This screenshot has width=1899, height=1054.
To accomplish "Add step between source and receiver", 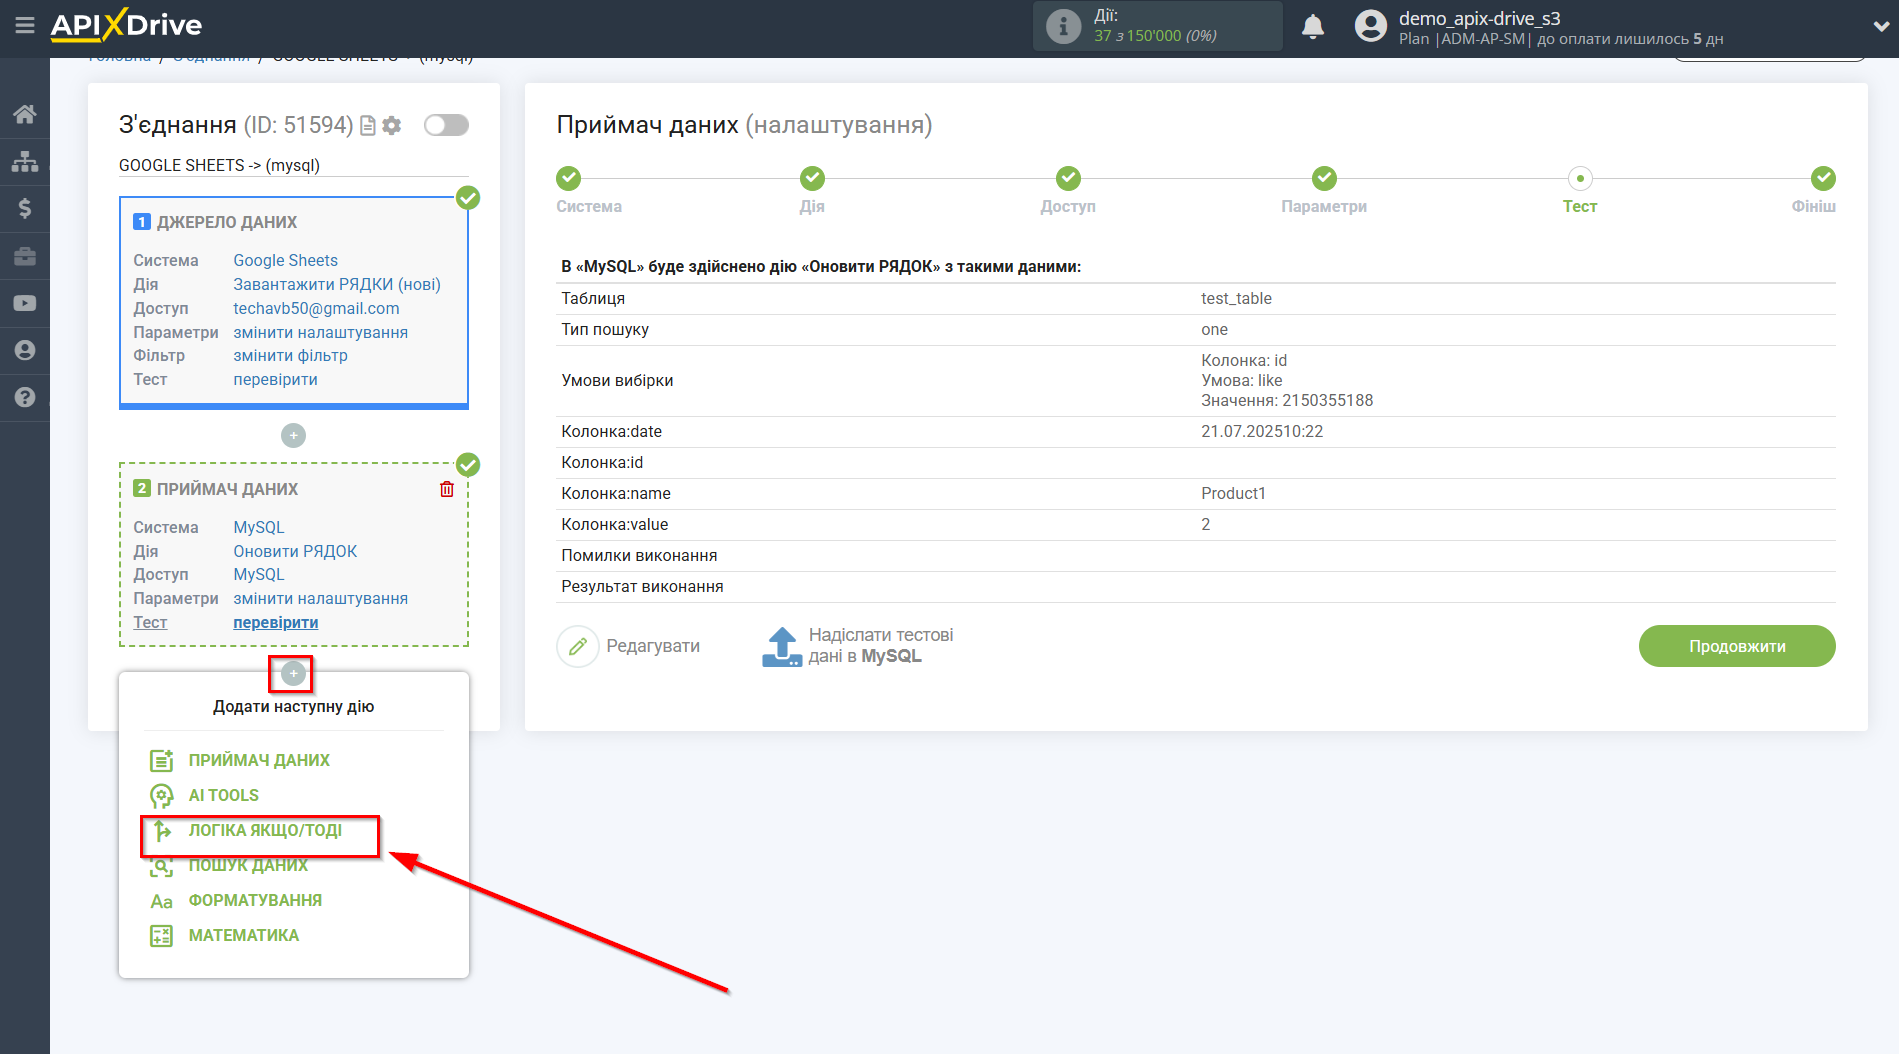I will point(293,436).
